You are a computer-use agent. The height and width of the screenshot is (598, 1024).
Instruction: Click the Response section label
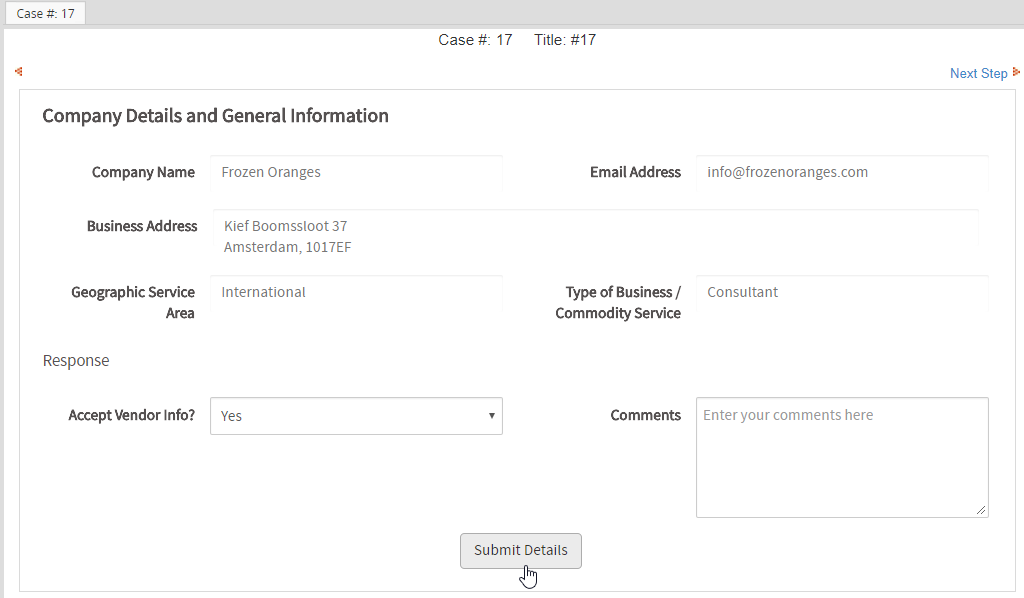click(x=76, y=360)
